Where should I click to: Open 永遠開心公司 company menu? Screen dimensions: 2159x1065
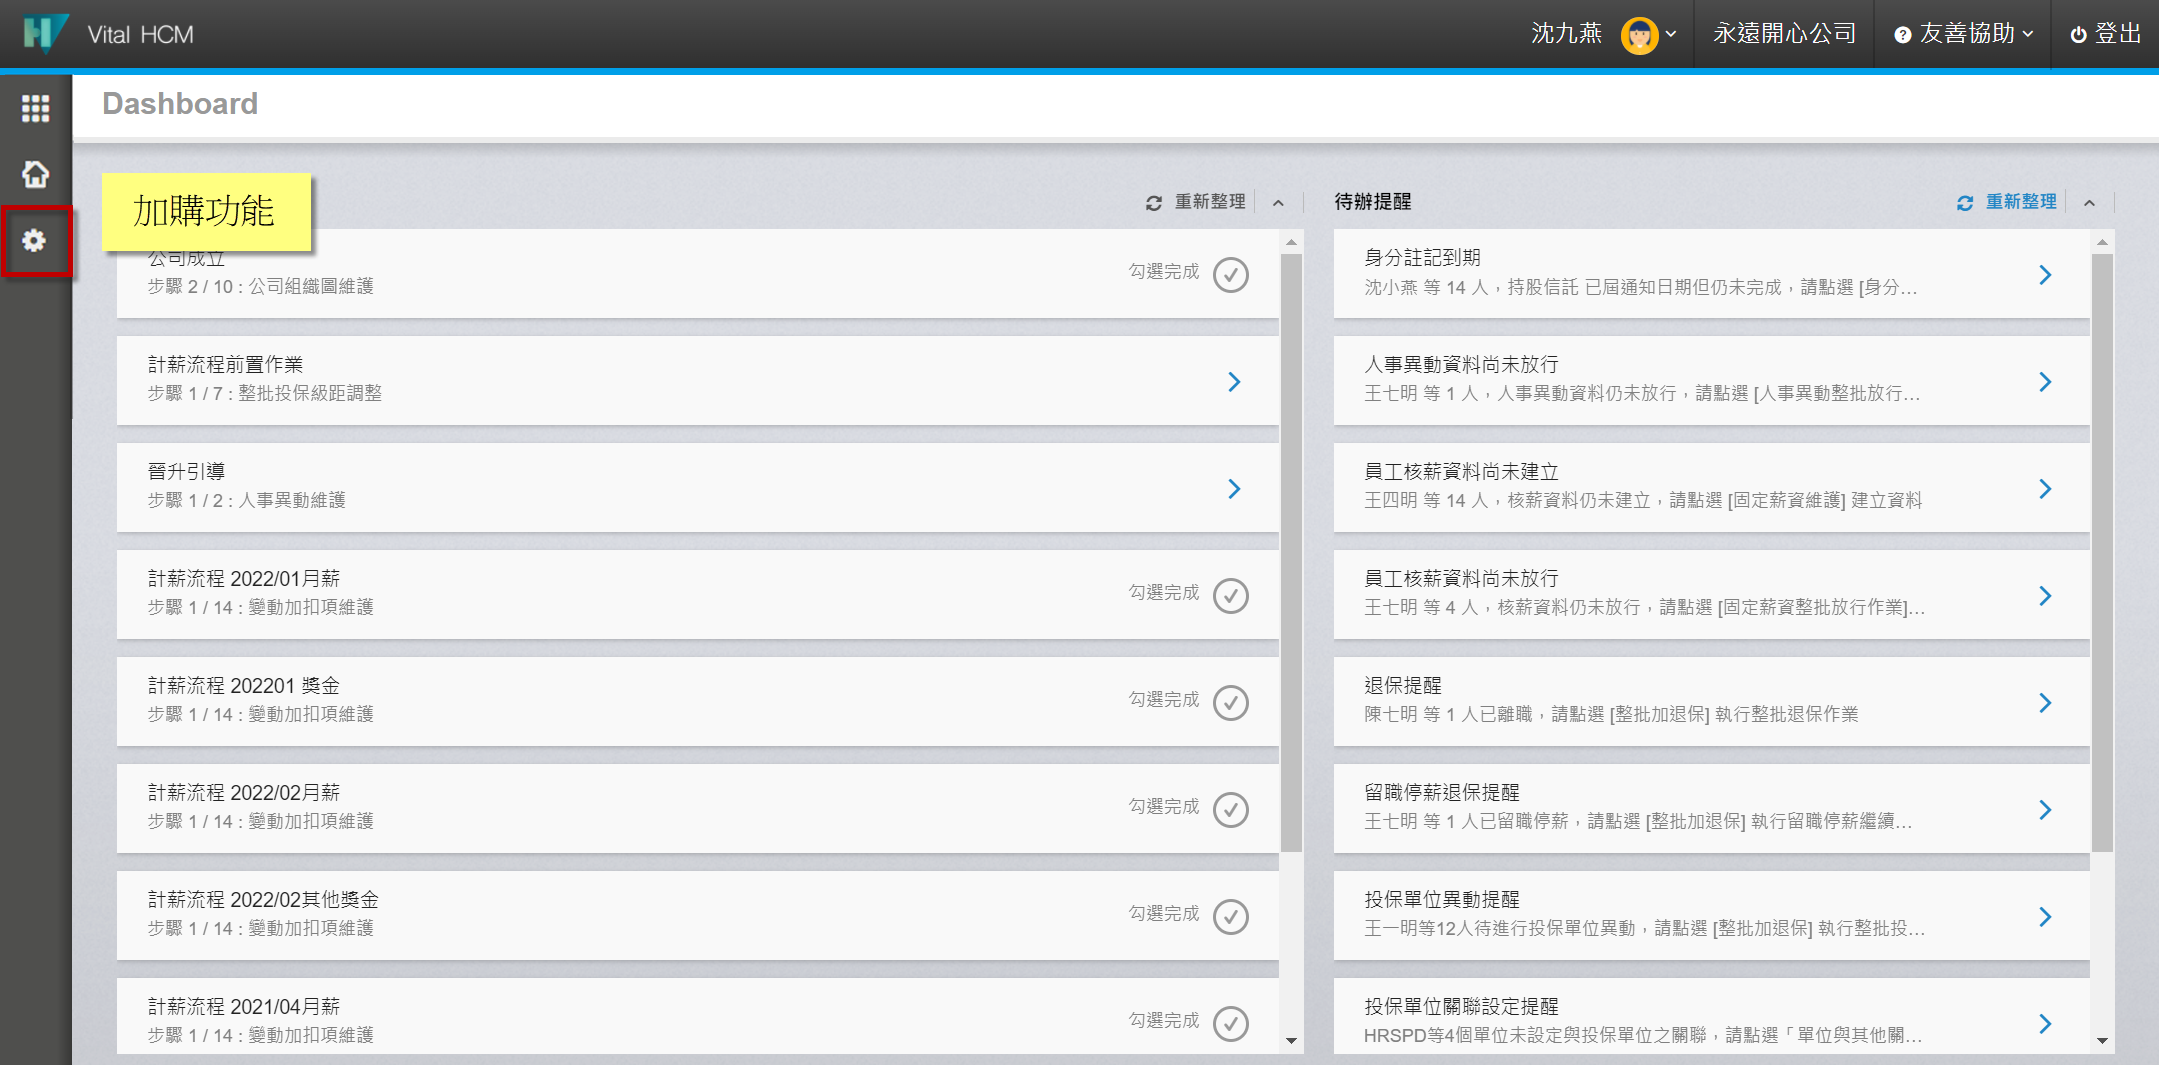pos(1784,34)
